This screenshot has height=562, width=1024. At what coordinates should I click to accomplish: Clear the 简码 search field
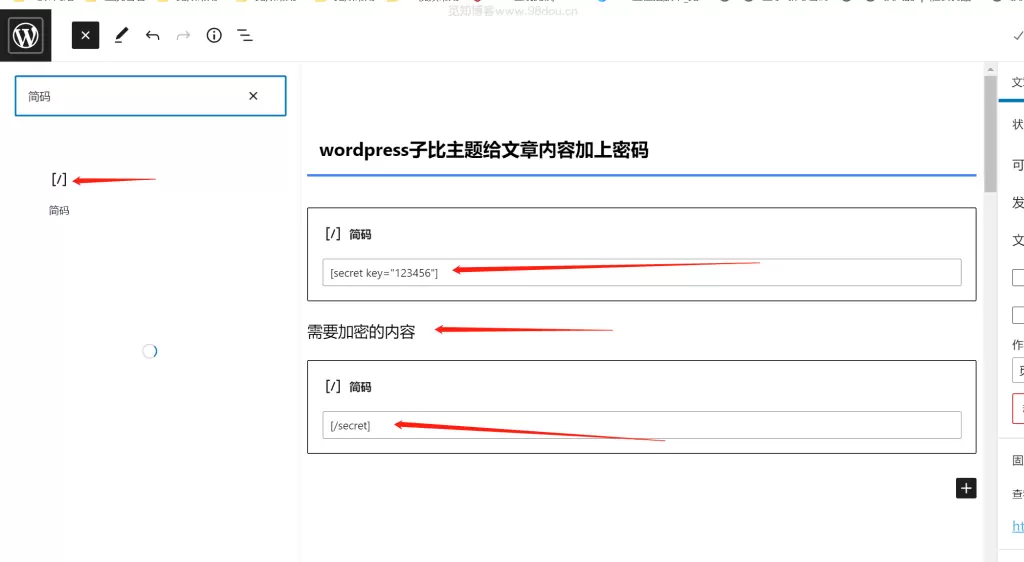click(x=253, y=96)
